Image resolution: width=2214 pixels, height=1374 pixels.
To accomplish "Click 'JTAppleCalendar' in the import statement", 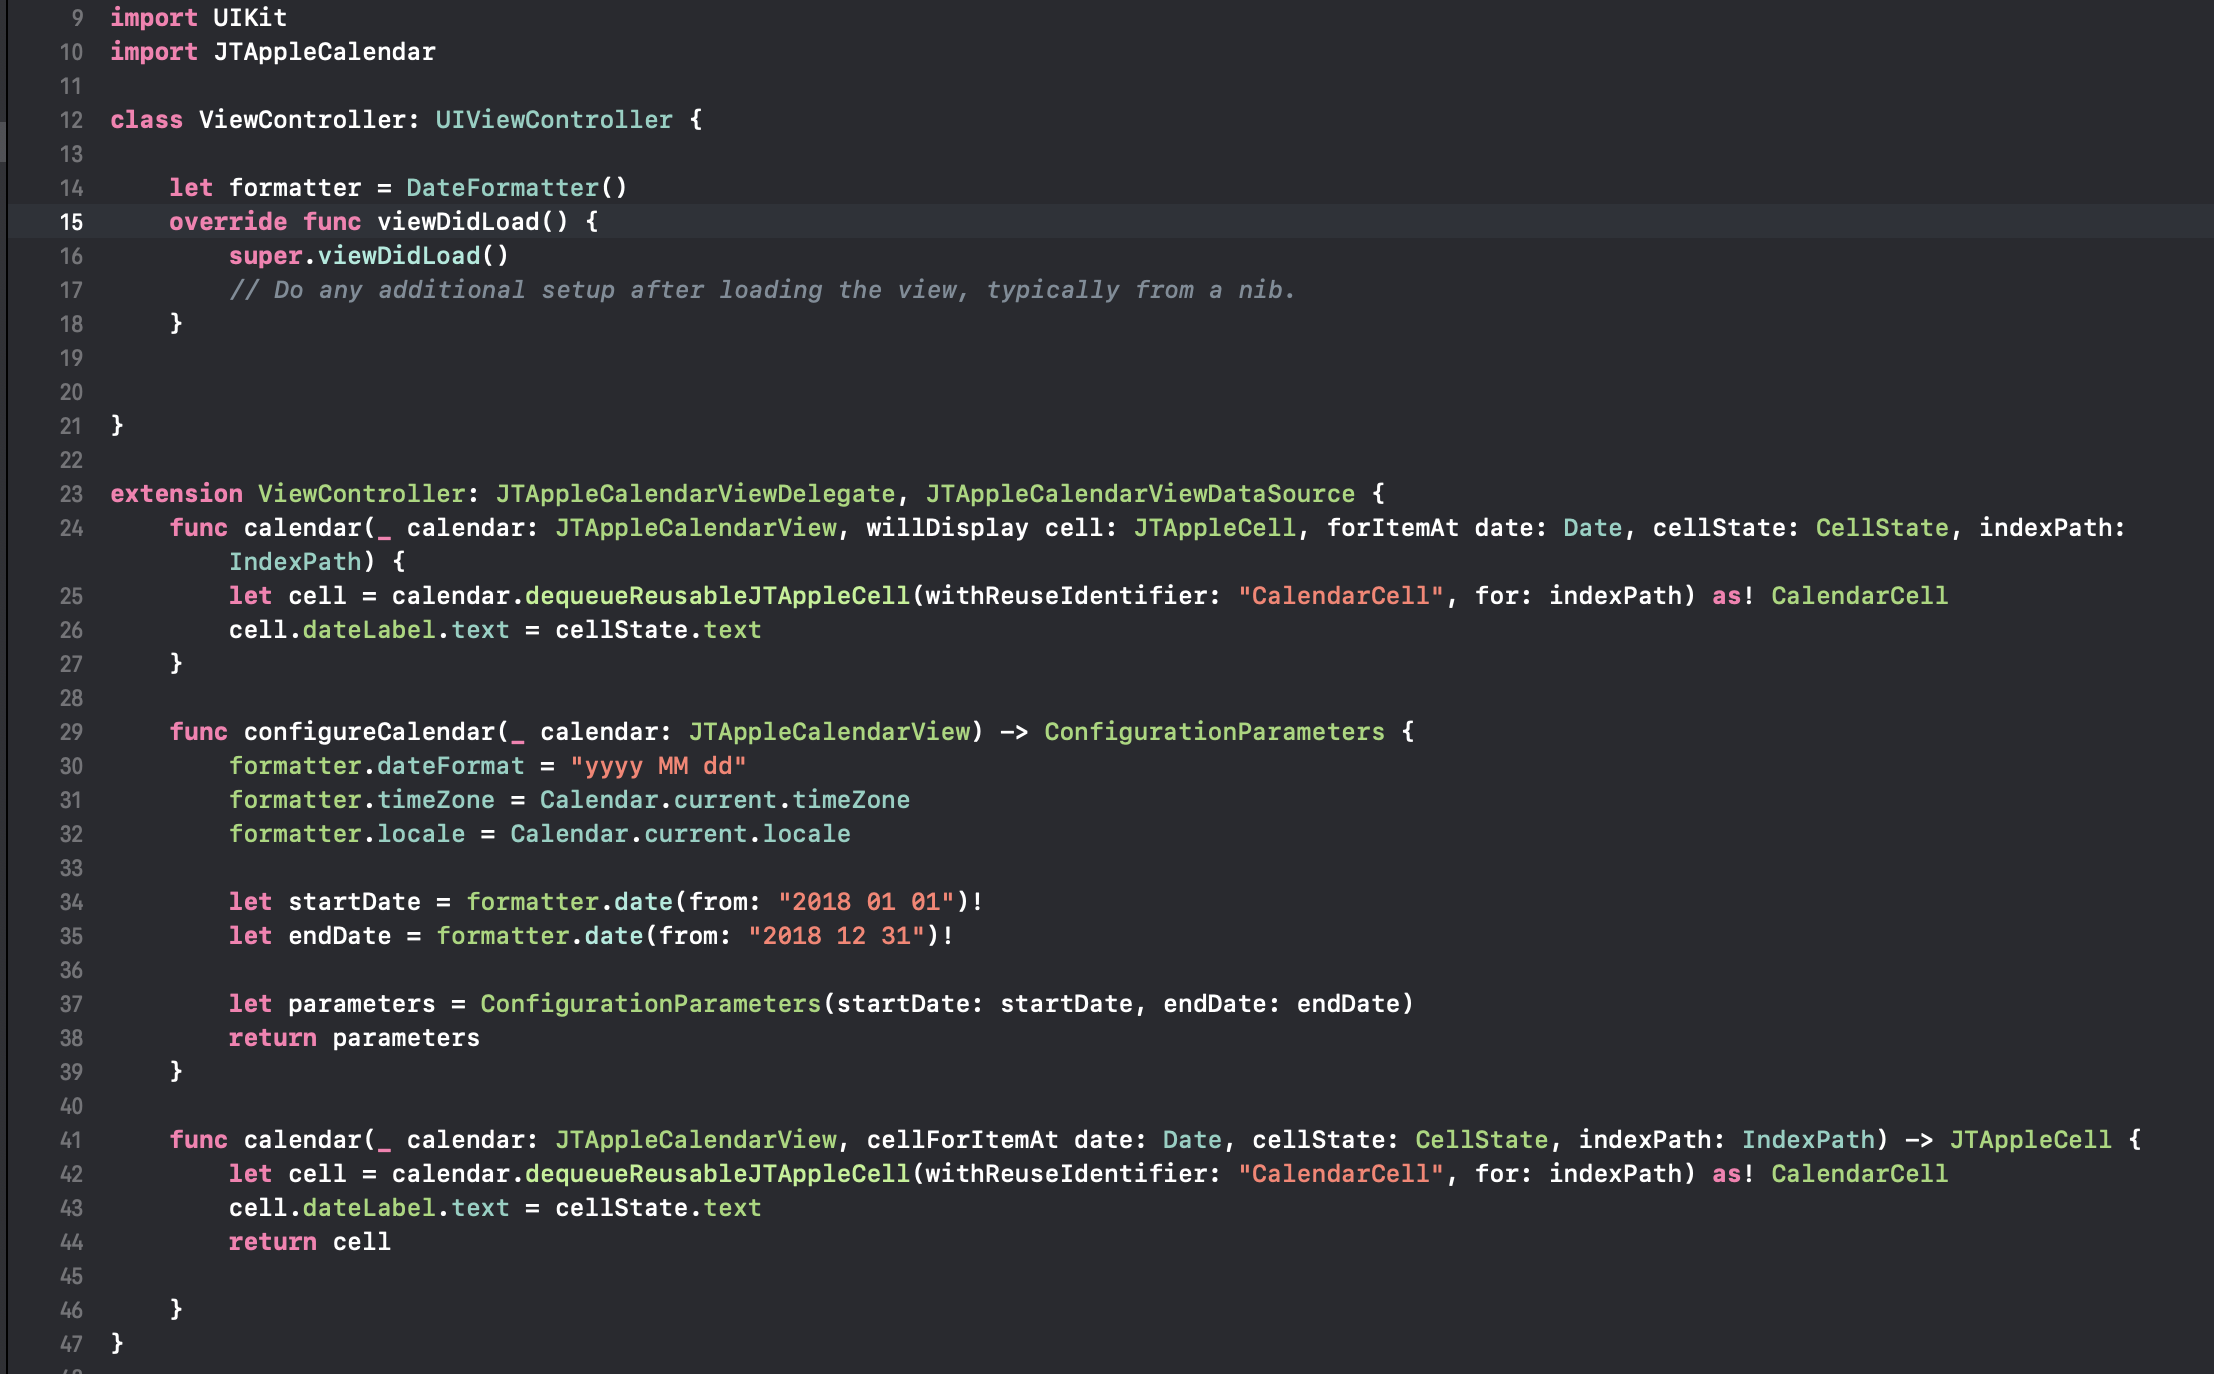I will [324, 52].
